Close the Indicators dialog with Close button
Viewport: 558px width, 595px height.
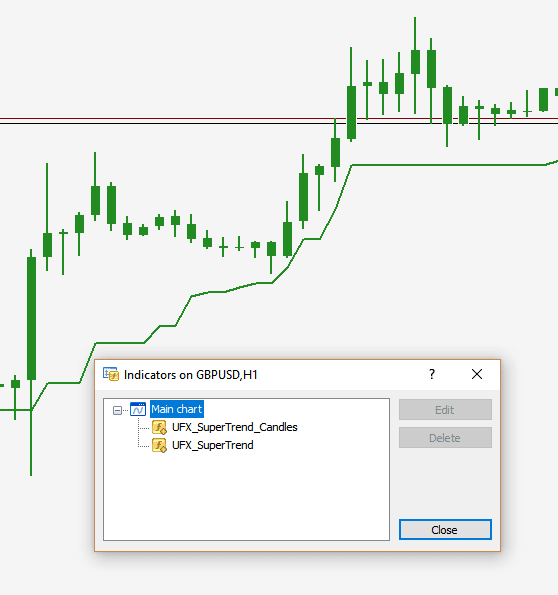point(445,529)
